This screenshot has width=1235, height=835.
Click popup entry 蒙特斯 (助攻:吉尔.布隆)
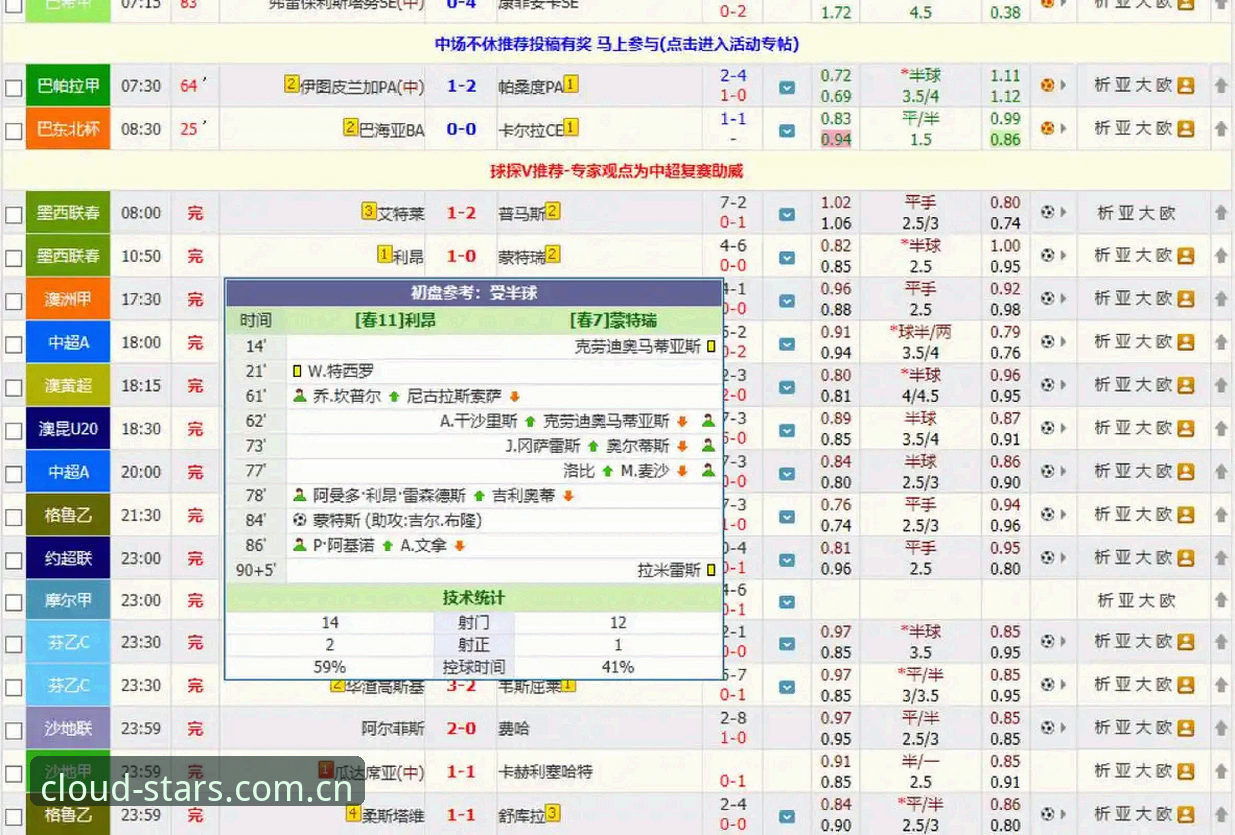(x=397, y=520)
